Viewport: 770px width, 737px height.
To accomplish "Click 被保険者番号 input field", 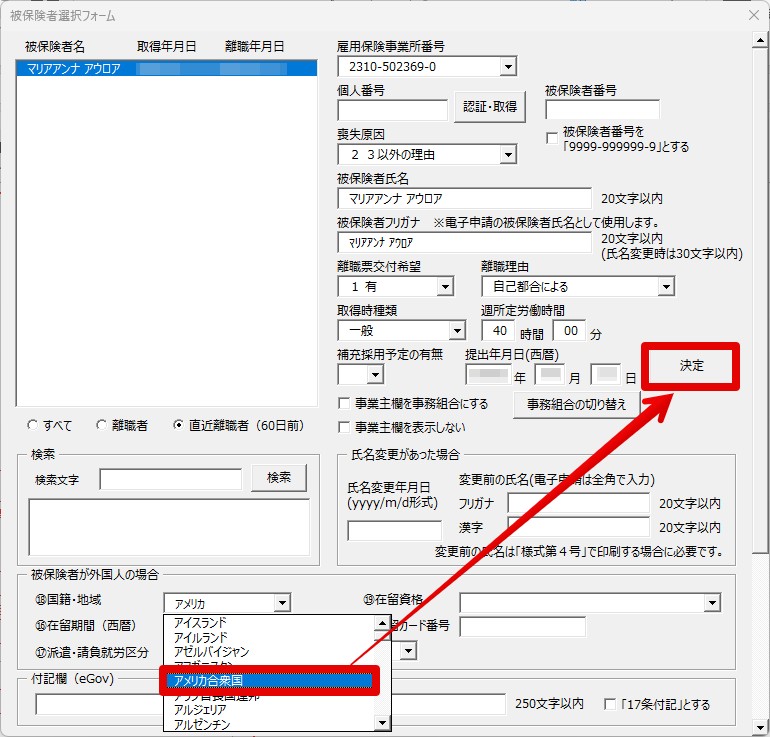I will (x=602, y=109).
